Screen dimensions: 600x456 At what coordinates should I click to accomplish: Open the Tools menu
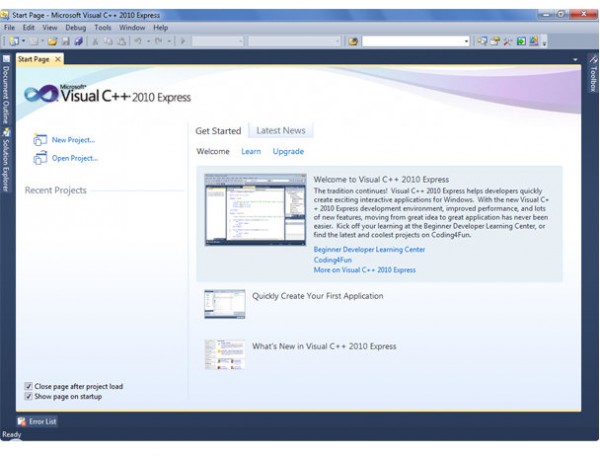click(x=103, y=28)
